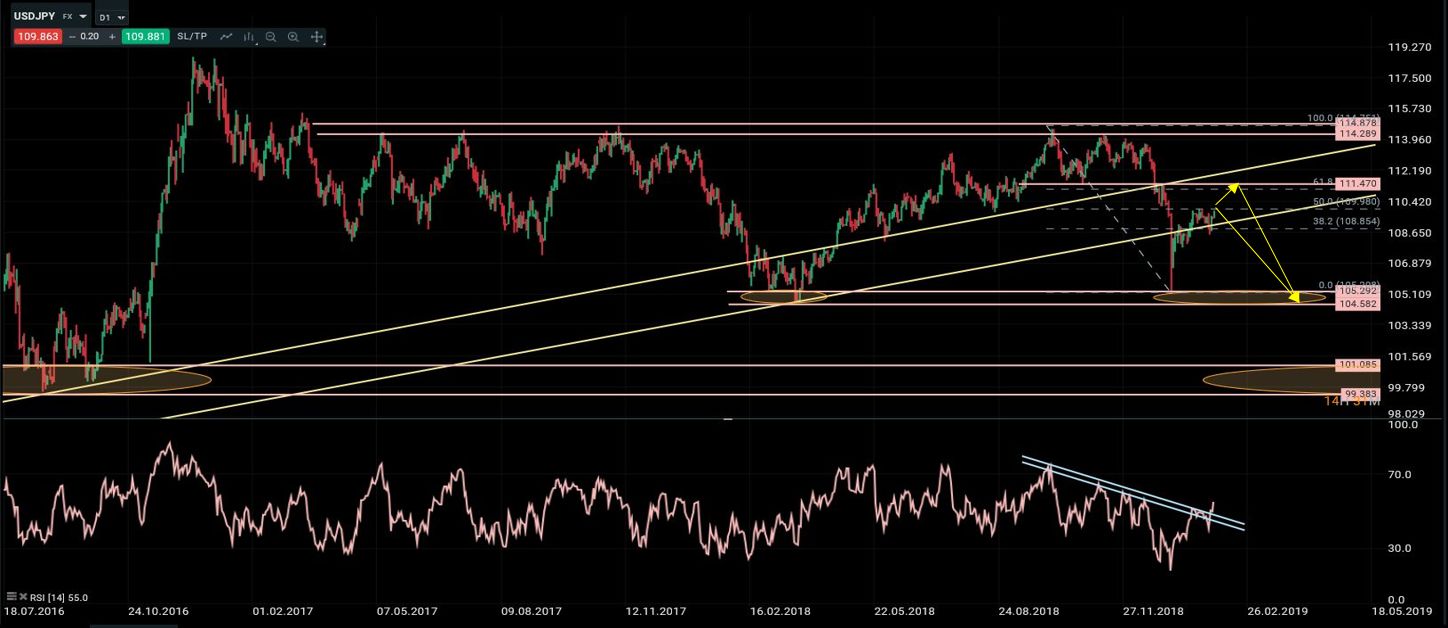Select the crosshair move tool icon

click(317, 37)
